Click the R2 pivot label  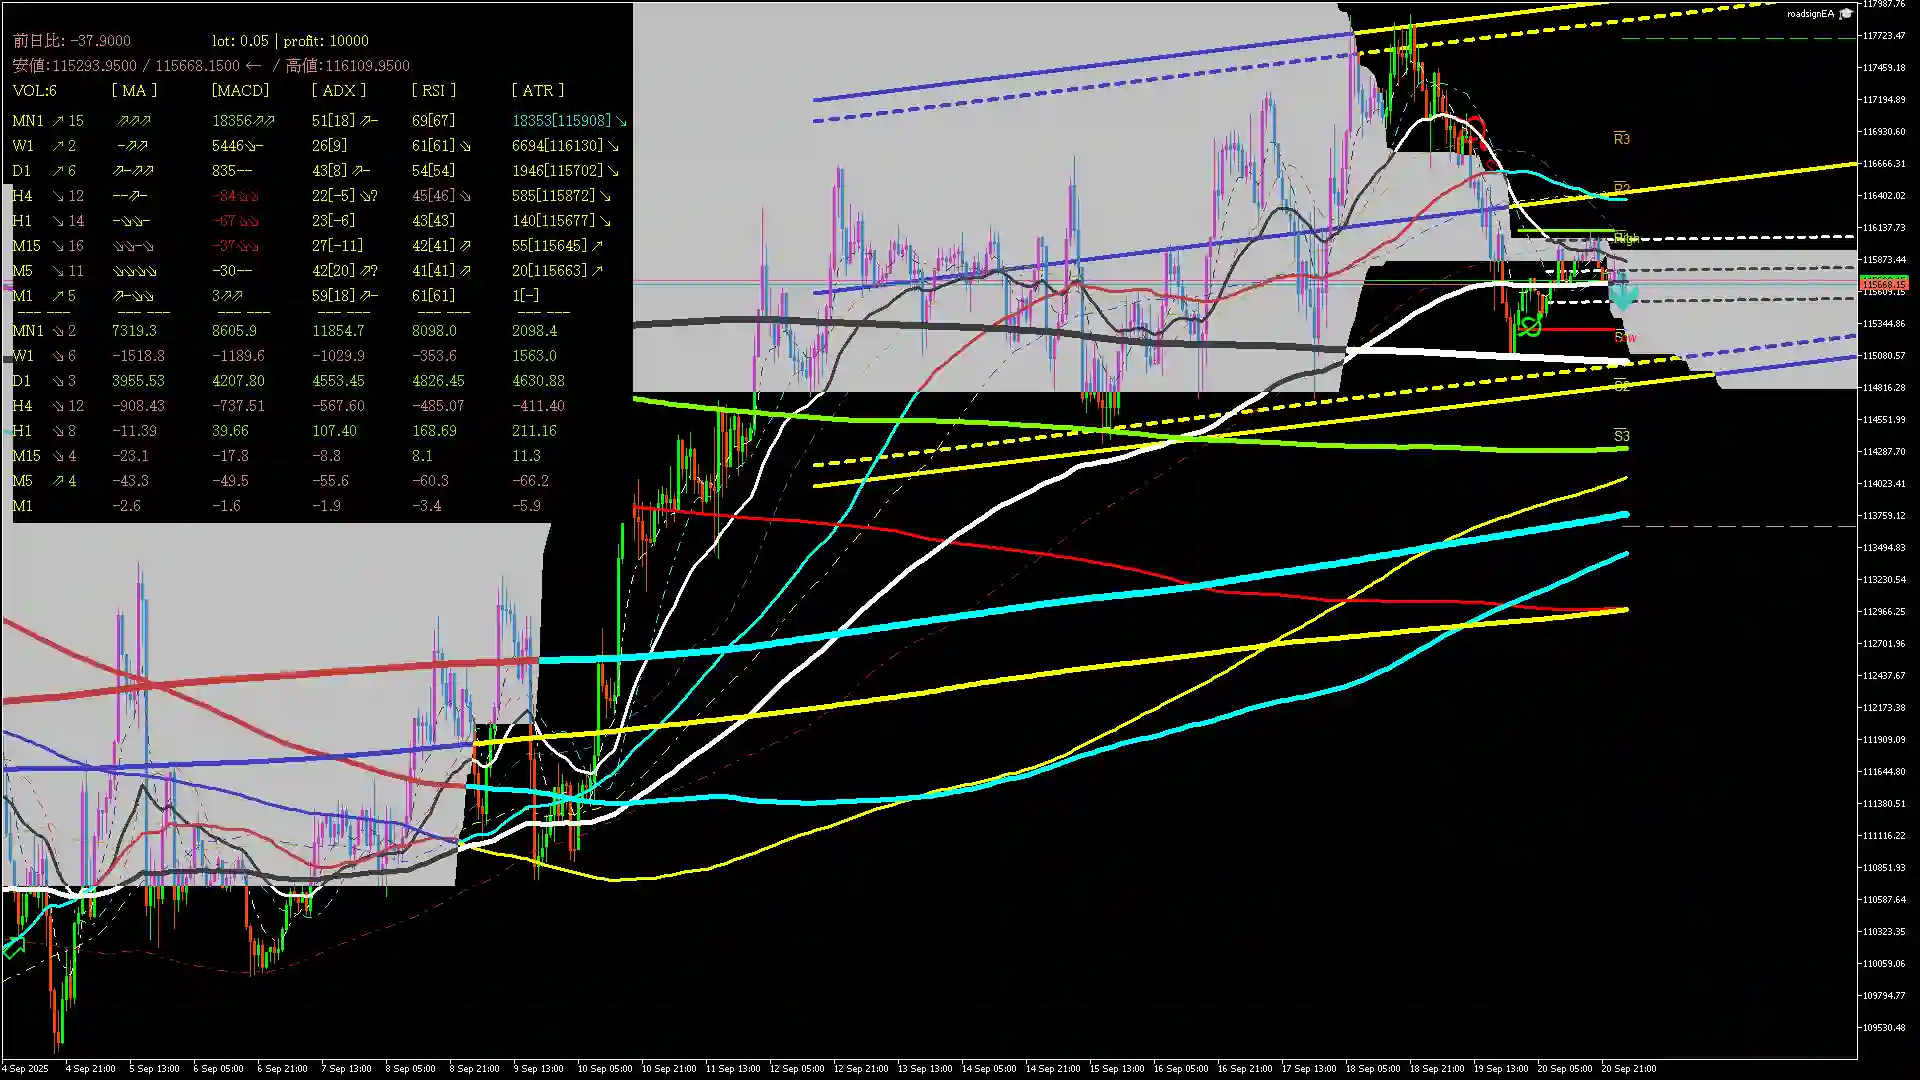[1621, 189]
